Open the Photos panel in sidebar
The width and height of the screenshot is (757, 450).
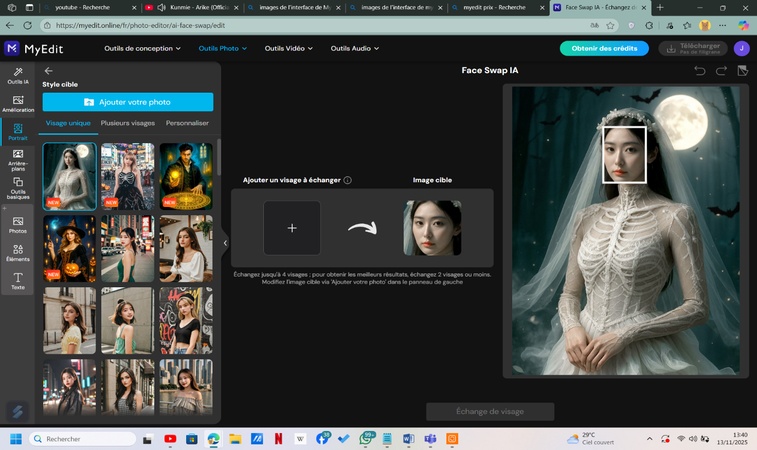tap(17, 224)
